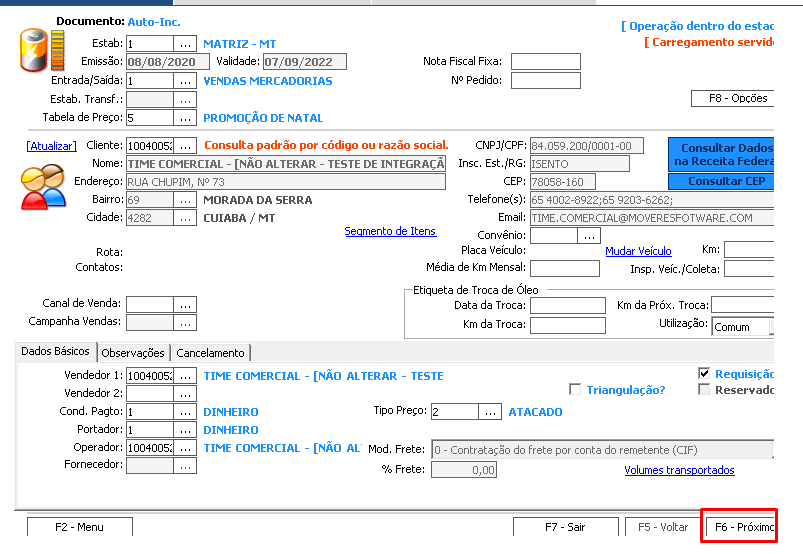Open lookup button for Cliente field
This screenshot has width=803, height=554.
(x=185, y=146)
